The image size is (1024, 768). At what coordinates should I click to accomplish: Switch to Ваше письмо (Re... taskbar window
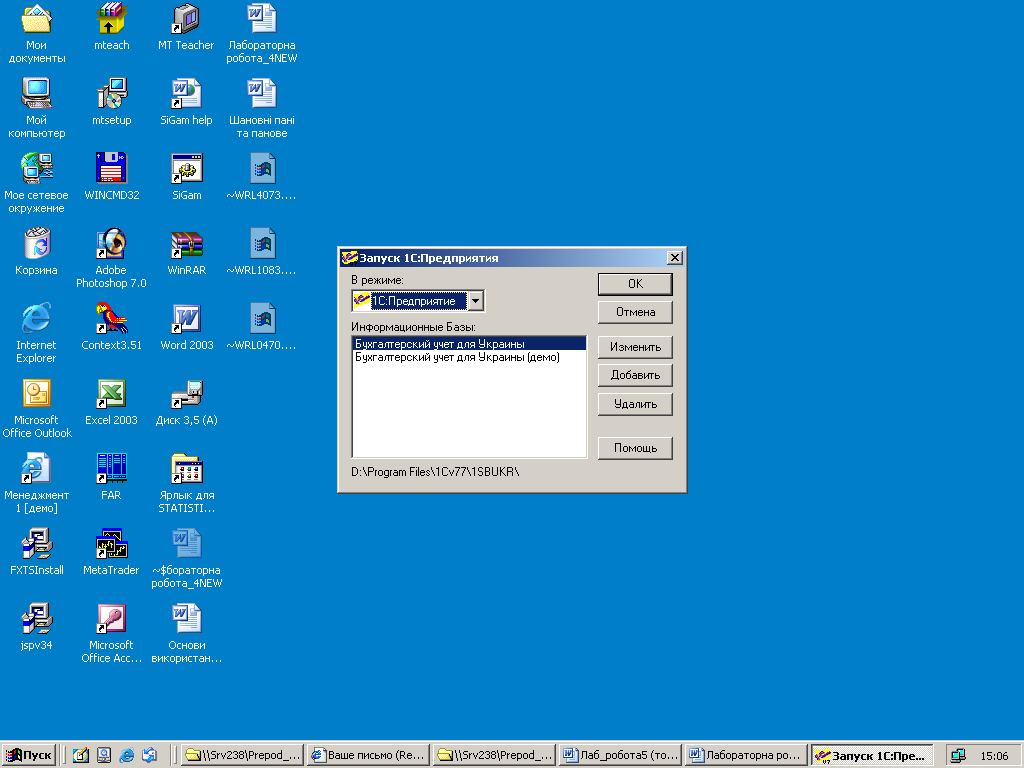[x=368, y=756]
